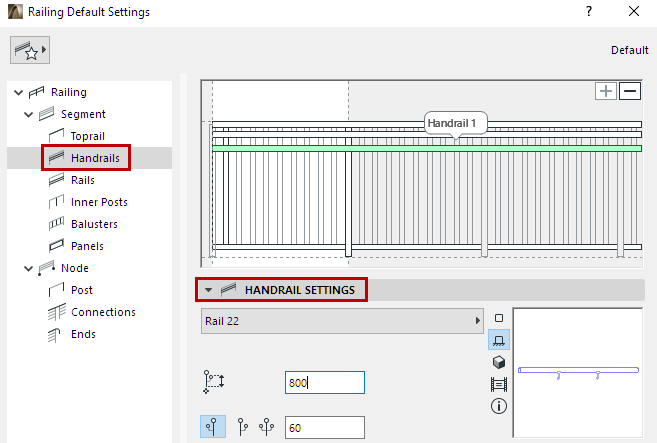Screen dimensions: 657x443
Task: Open the Rail 22 profile dropdown
Action: 339,321
